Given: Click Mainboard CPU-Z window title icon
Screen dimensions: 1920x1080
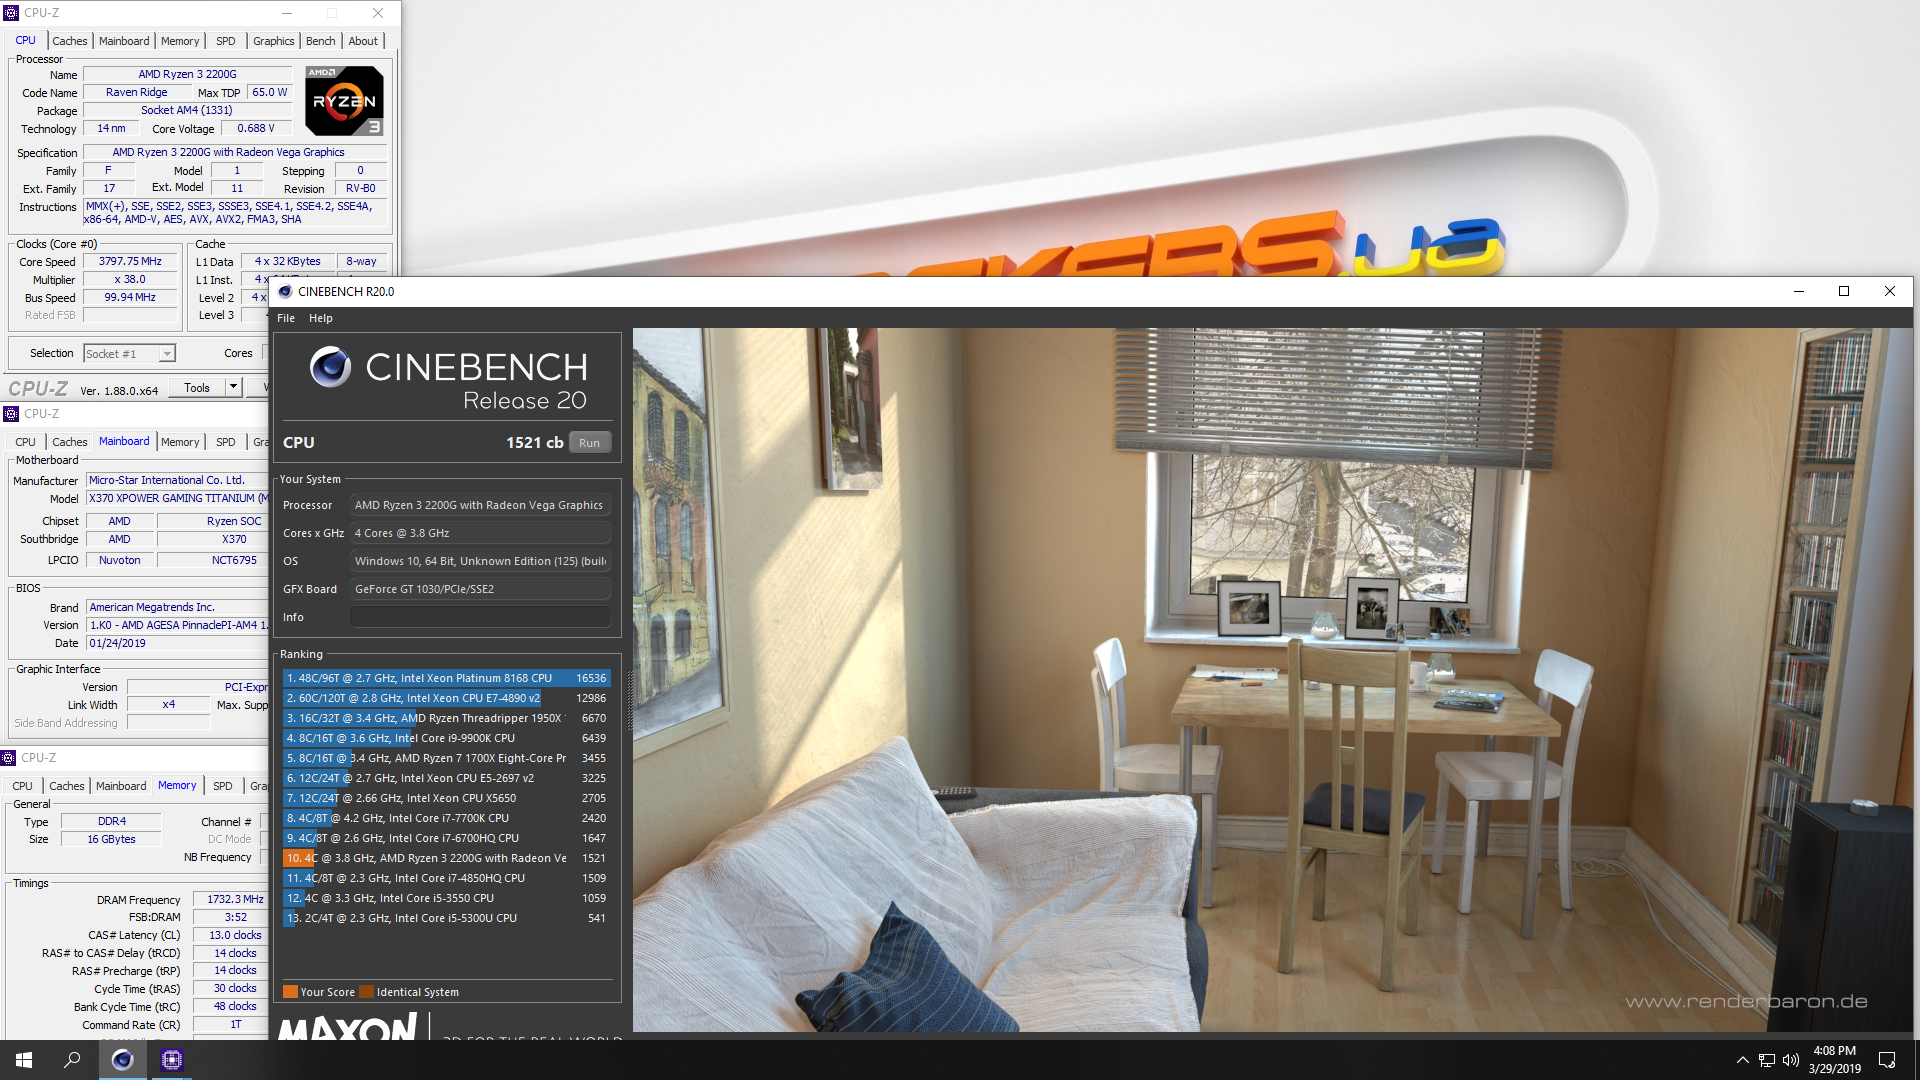Looking at the screenshot, I should [x=11, y=414].
